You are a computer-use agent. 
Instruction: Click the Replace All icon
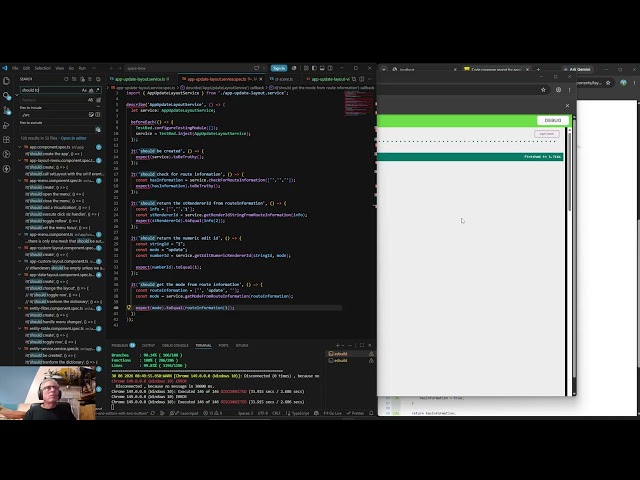click(98, 100)
